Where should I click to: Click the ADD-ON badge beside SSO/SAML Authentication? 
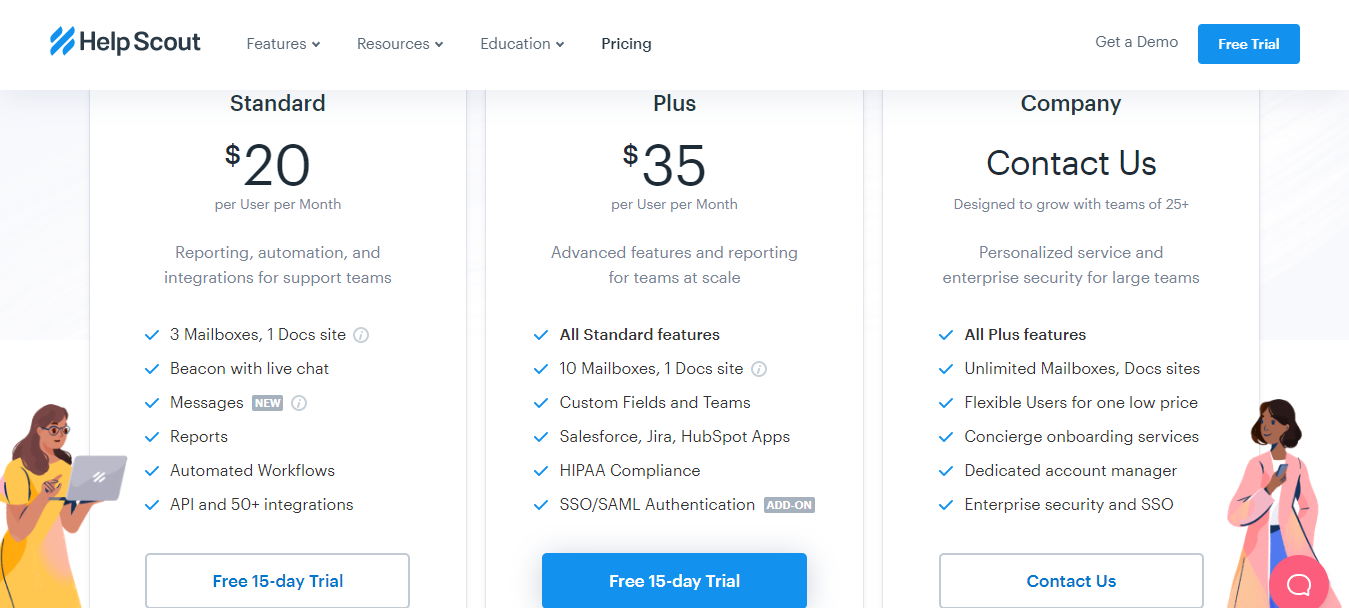pos(789,504)
